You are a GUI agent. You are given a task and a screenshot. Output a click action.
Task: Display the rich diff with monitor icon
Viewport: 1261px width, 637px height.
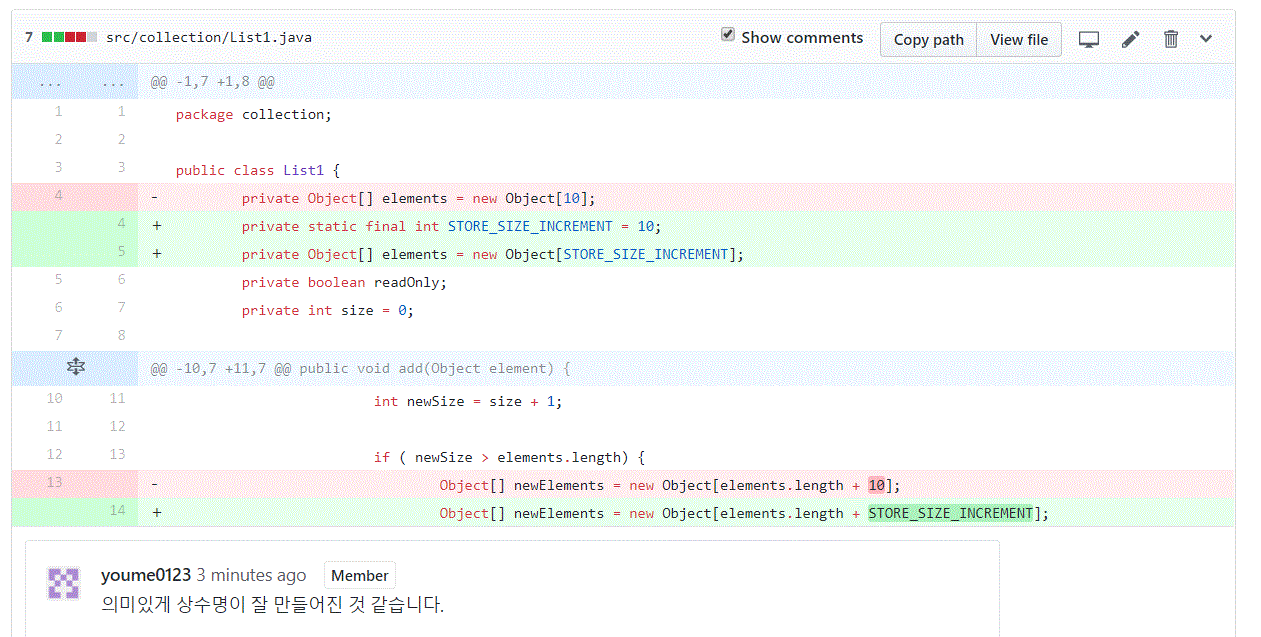[x=1089, y=38]
